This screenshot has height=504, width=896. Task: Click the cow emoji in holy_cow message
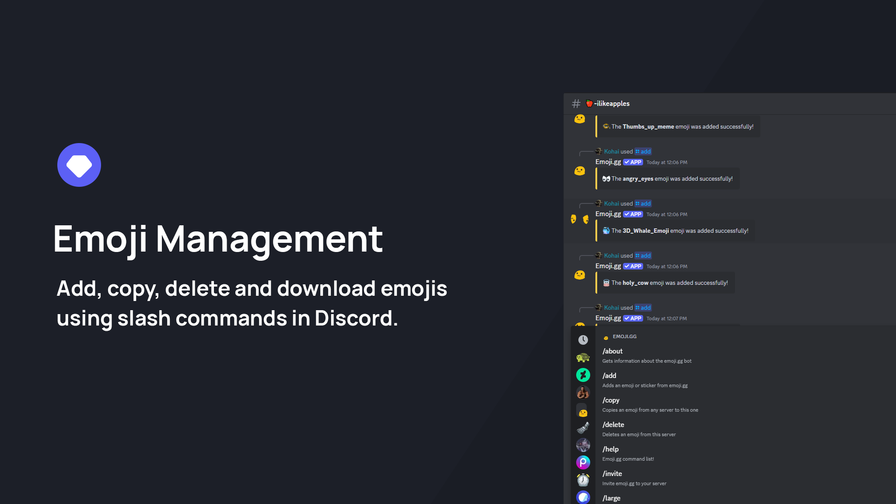pos(606,283)
